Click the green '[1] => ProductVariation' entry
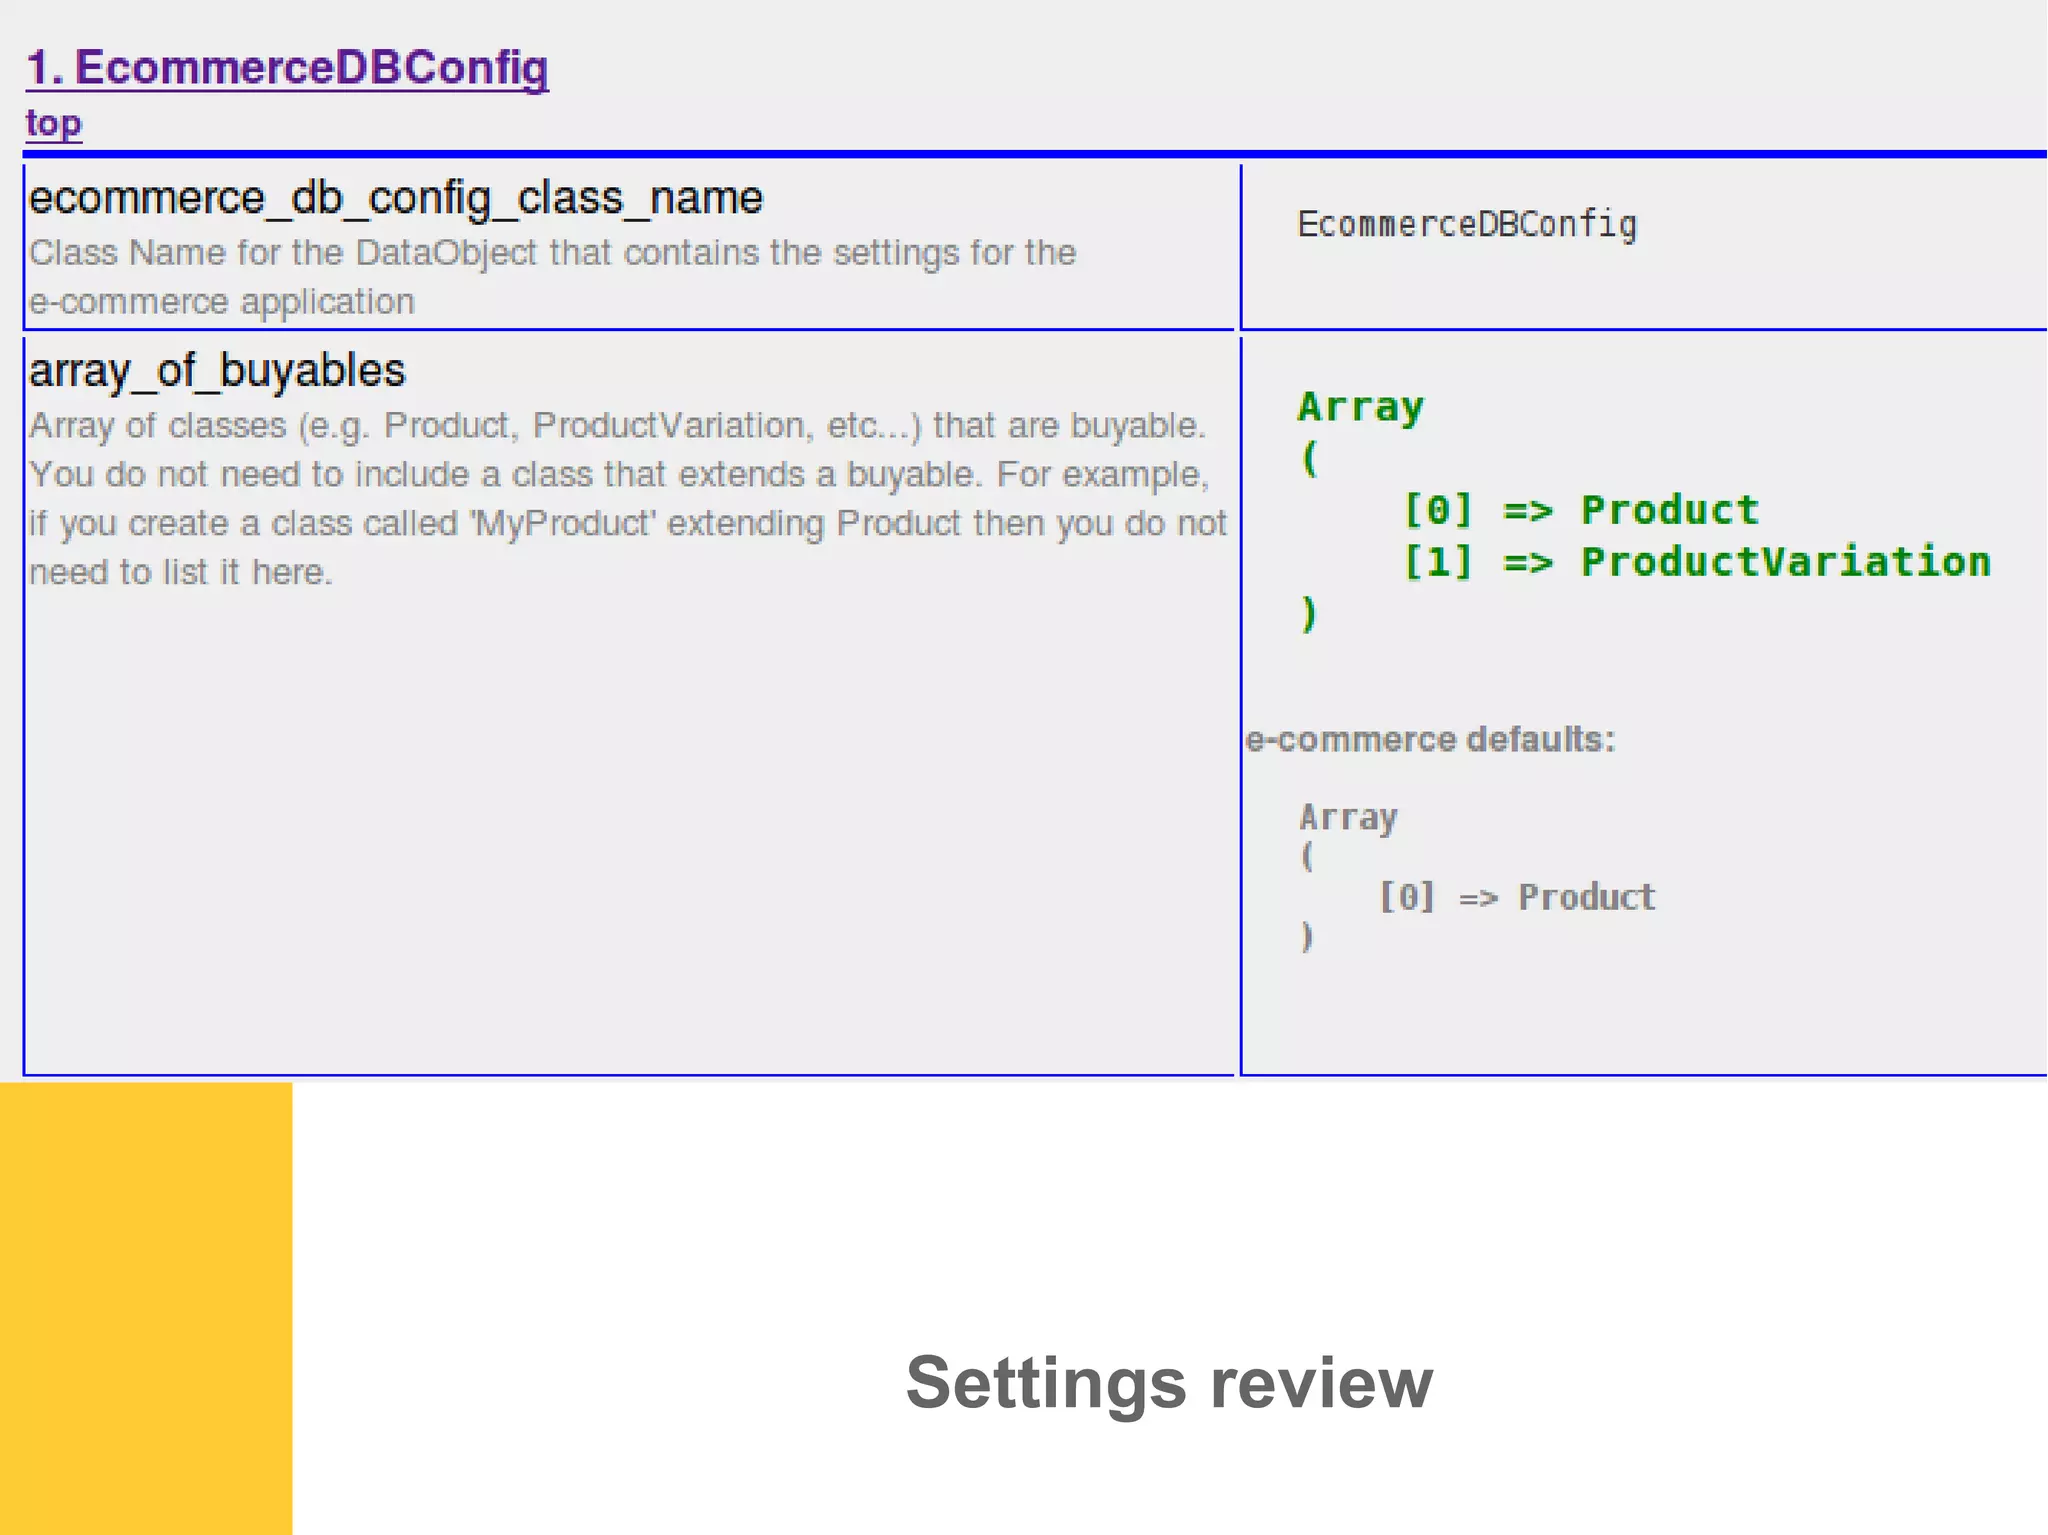The width and height of the screenshot is (2048, 1535). [x=1697, y=562]
